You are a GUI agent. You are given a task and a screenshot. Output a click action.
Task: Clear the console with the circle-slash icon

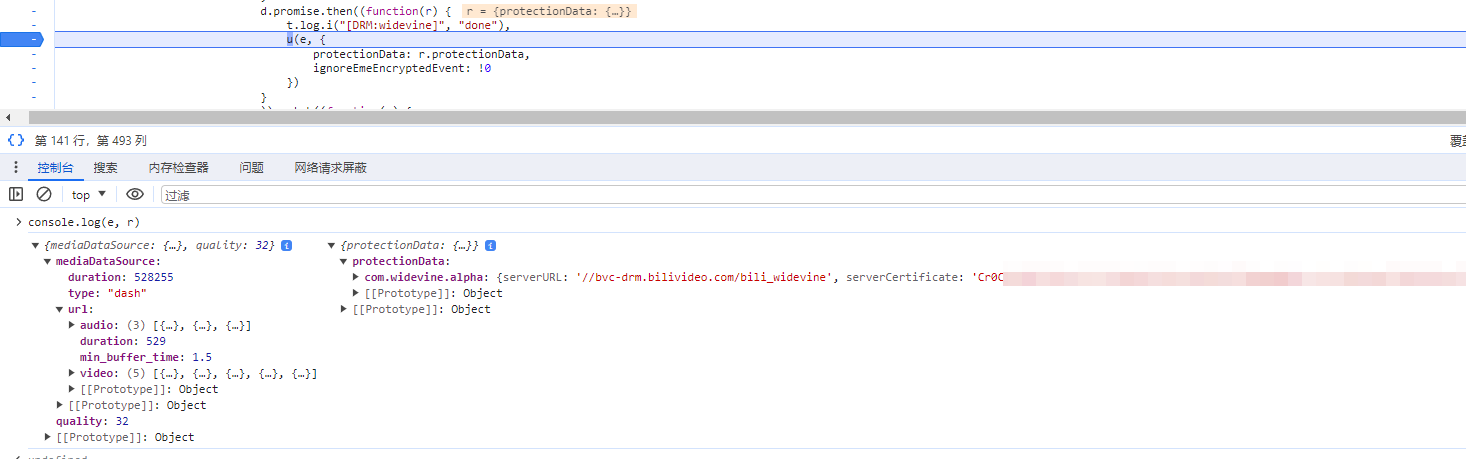pos(44,194)
